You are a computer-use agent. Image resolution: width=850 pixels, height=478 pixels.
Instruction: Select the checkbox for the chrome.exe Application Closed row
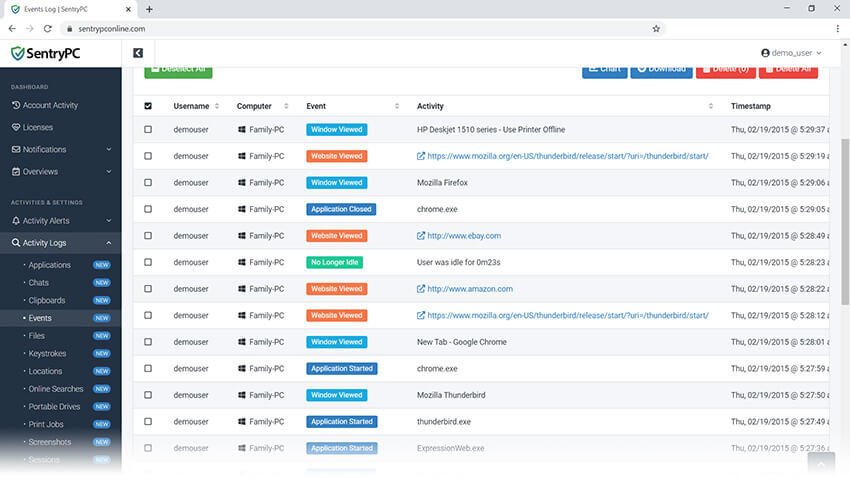tap(148, 210)
